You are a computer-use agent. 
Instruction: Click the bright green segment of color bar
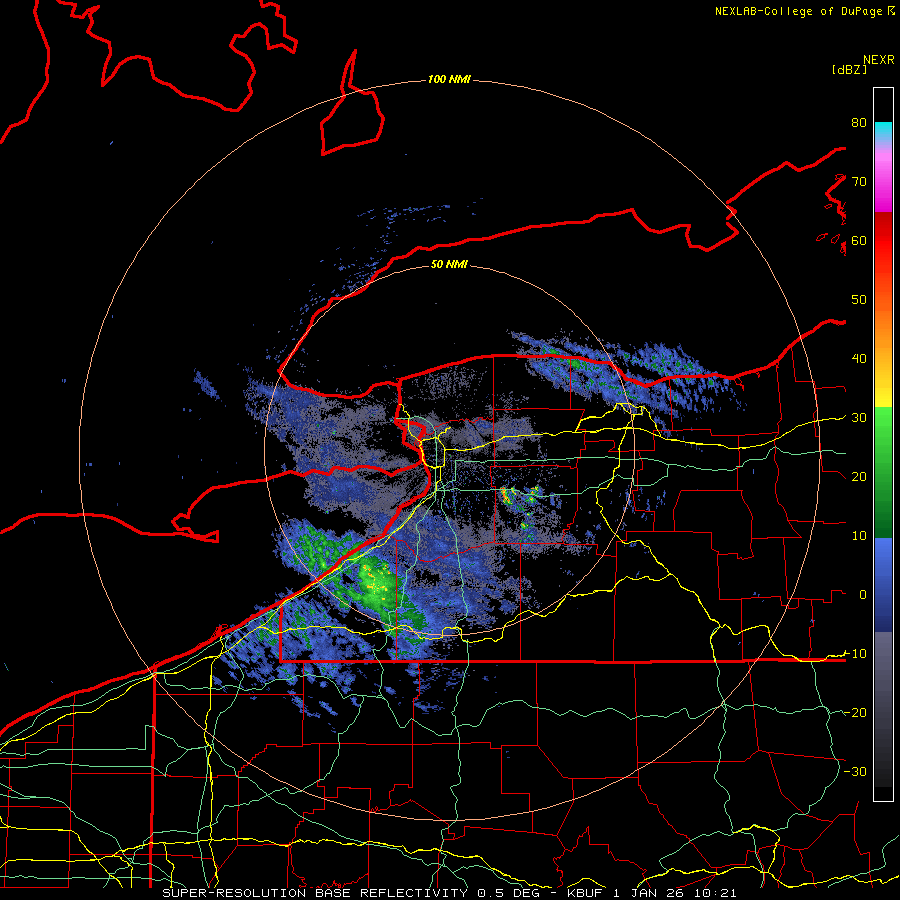point(883,425)
